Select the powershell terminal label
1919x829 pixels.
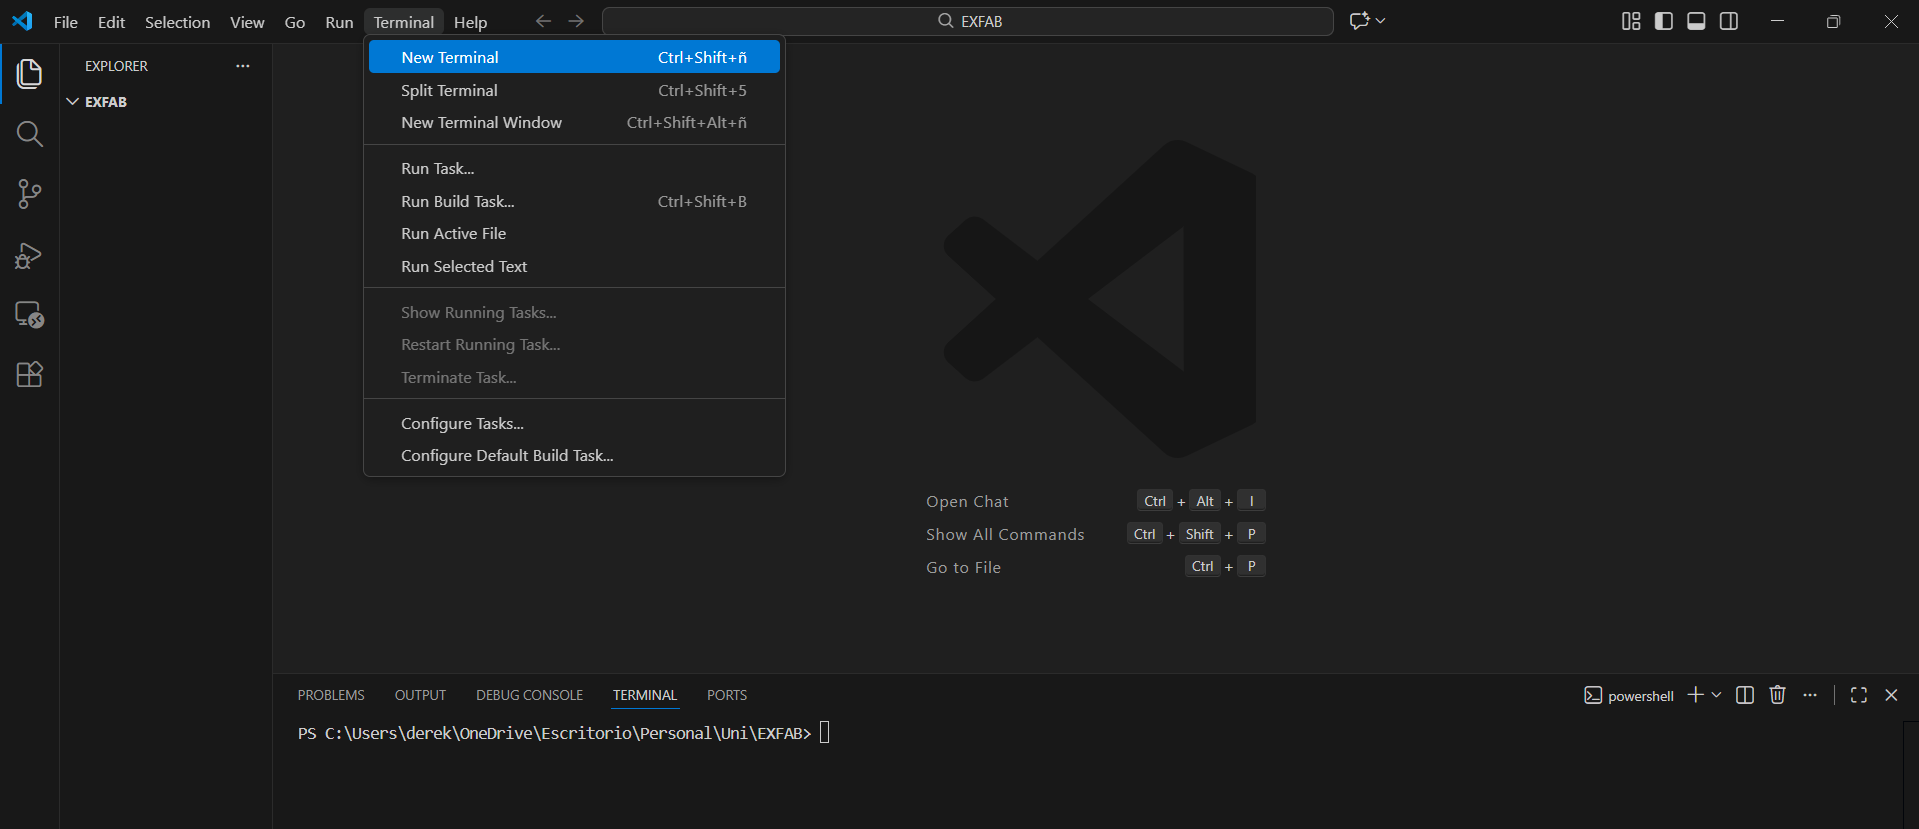click(x=1629, y=696)
